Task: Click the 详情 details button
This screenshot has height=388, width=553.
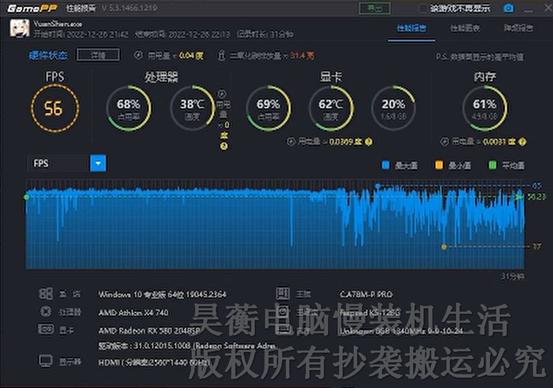Action: [98, 55]
